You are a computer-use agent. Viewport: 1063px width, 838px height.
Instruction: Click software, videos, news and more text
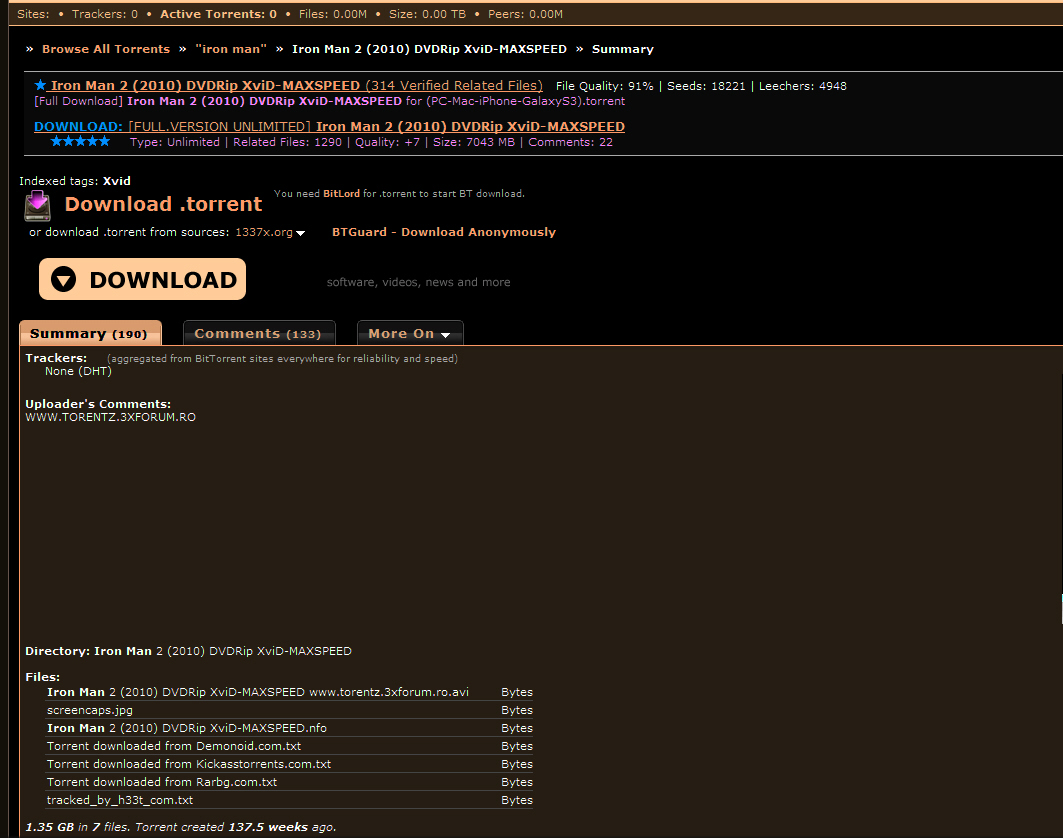click(x=418, y=282)
